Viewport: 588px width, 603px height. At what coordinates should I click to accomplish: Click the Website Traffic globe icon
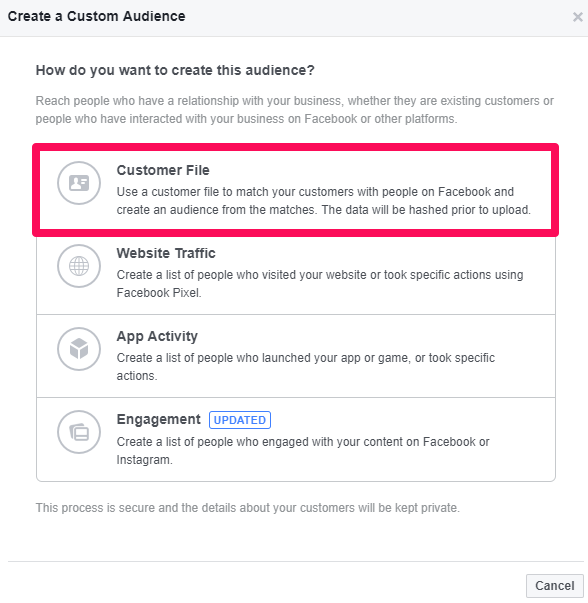coord(79,266)
